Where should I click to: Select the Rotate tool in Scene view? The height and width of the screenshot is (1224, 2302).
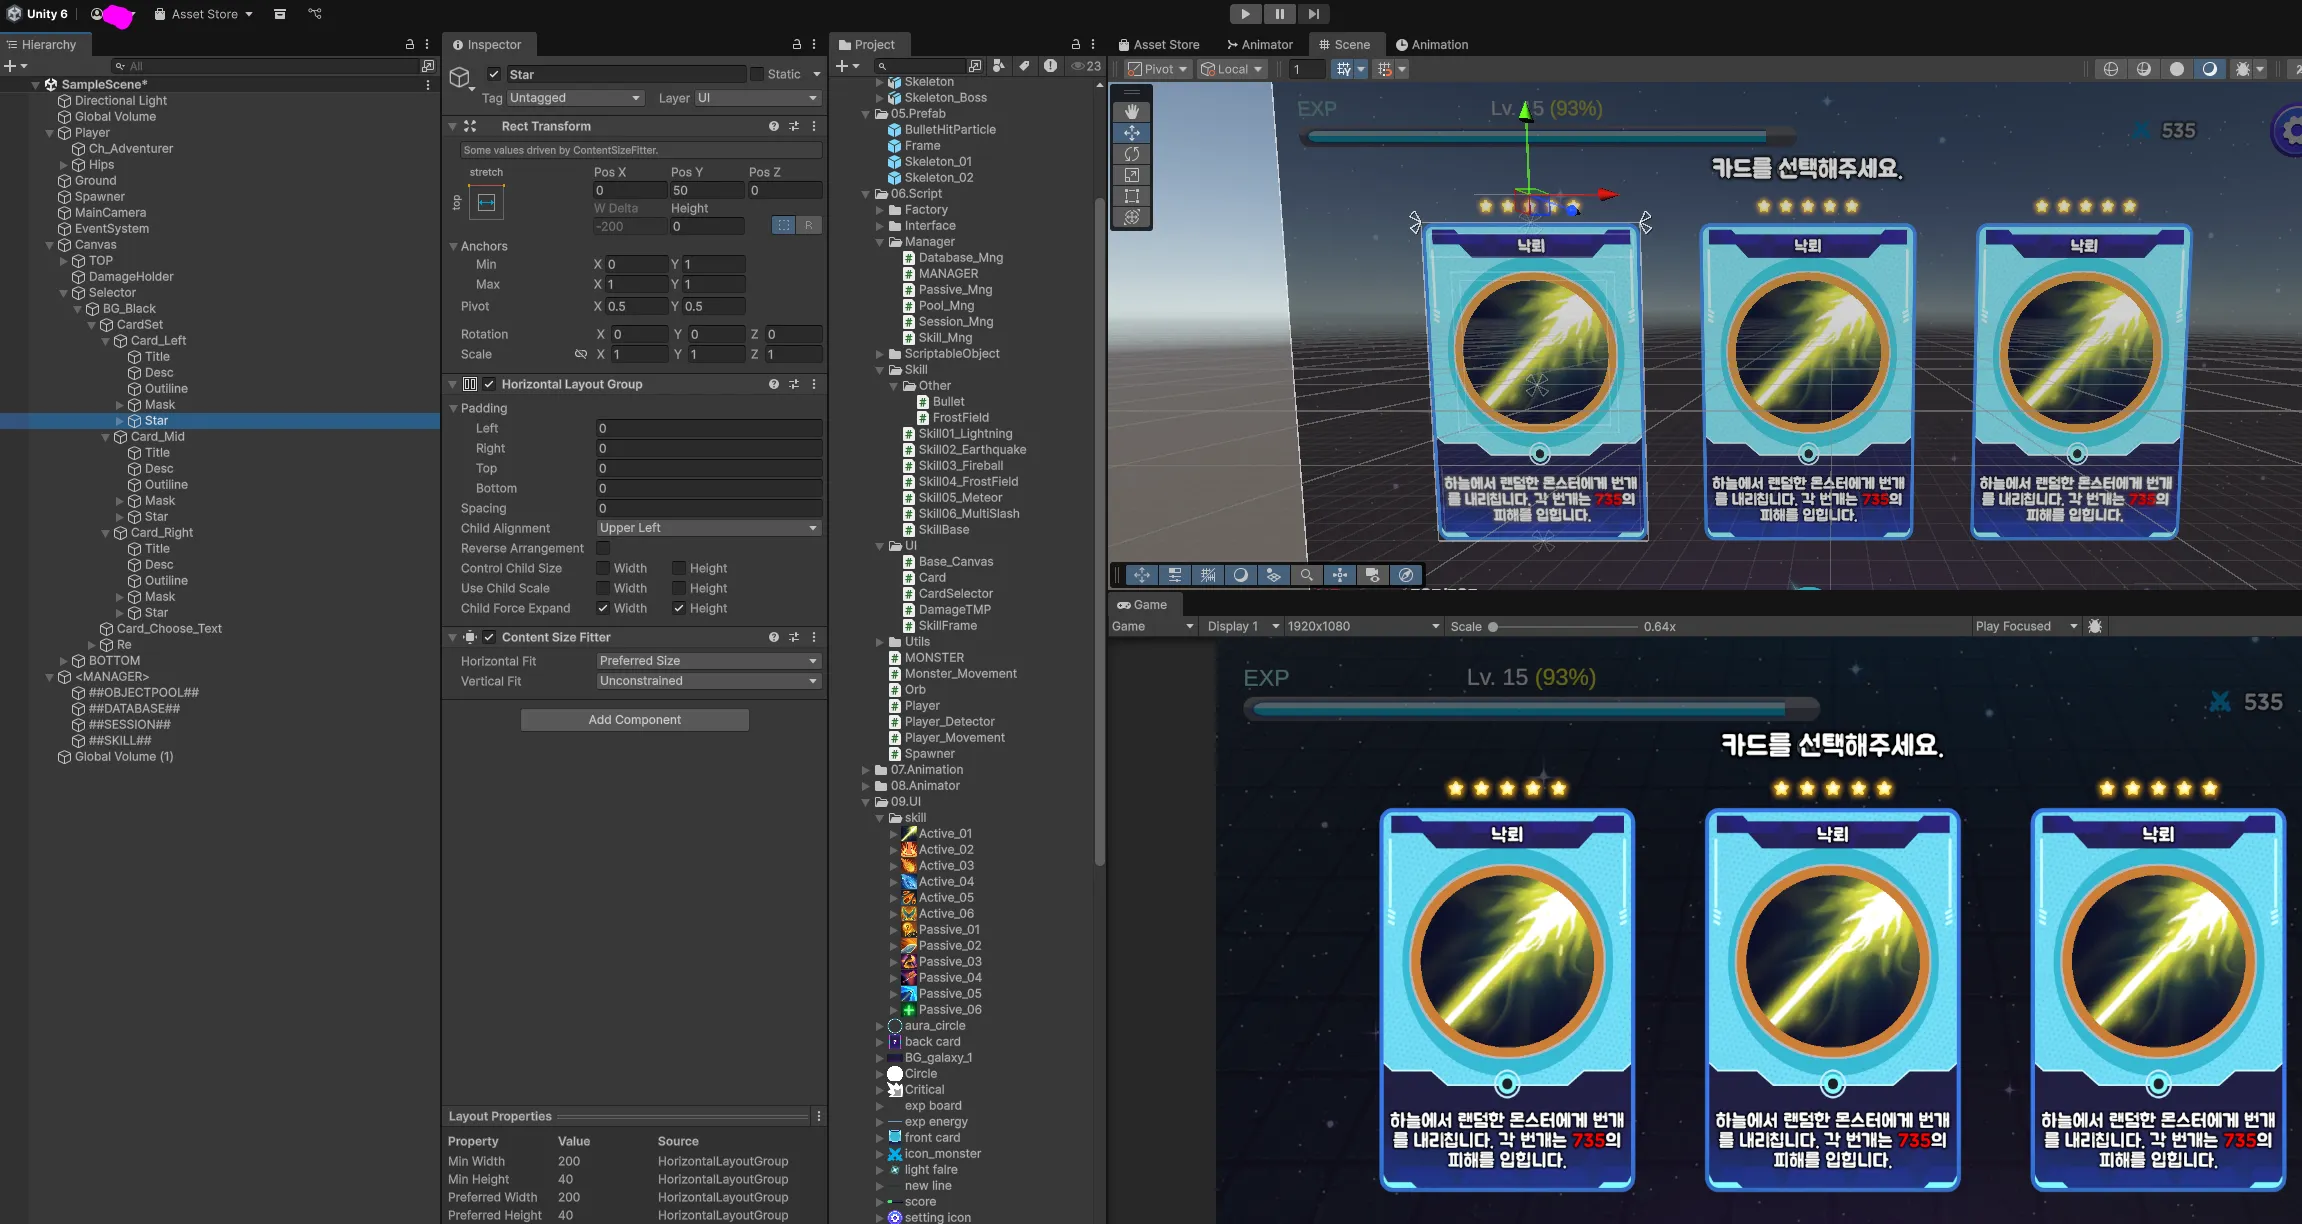[1132, 154]
